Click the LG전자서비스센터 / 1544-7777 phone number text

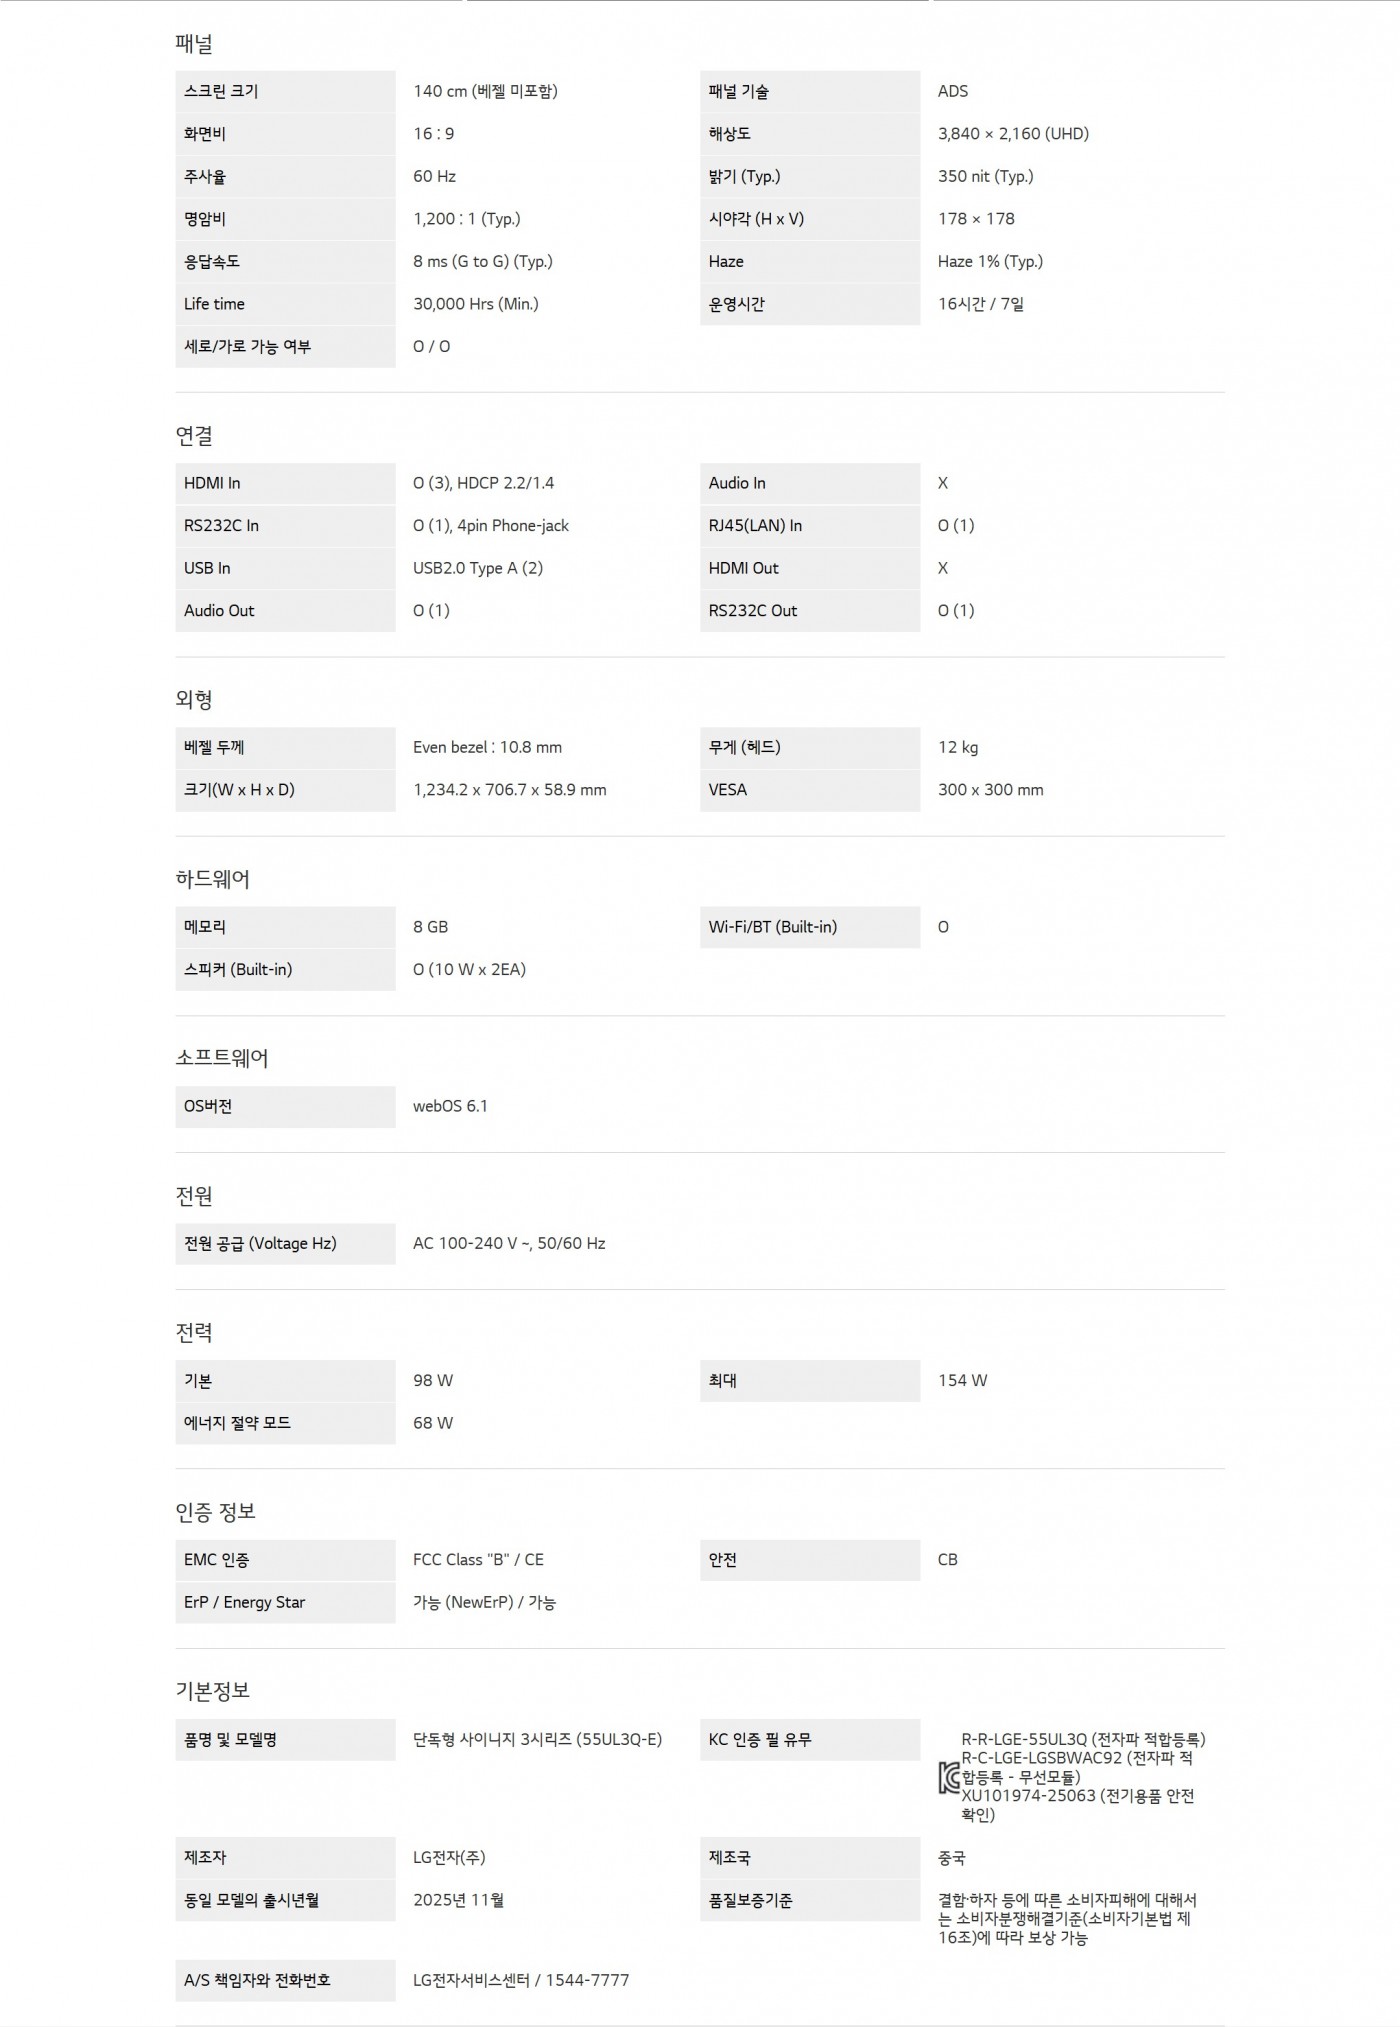coord(521,1980)
